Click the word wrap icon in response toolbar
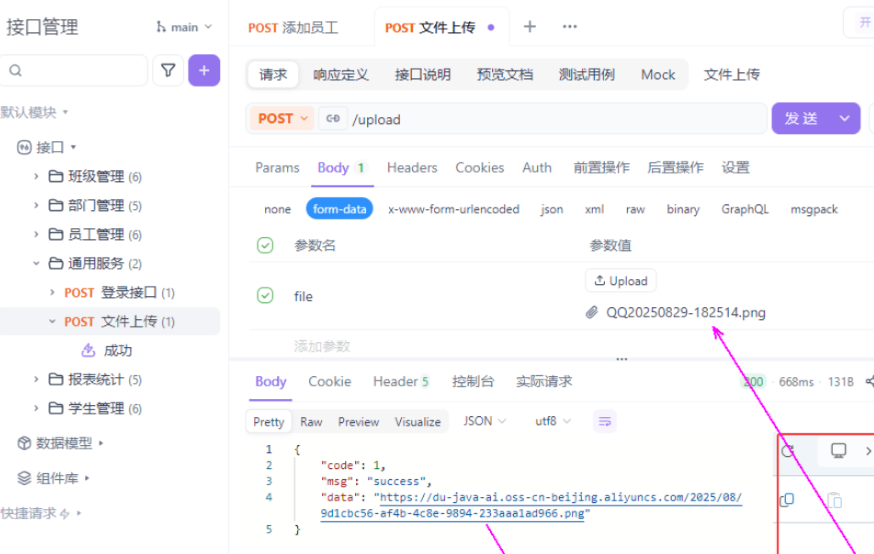874x554 pixels. [604, 421]
